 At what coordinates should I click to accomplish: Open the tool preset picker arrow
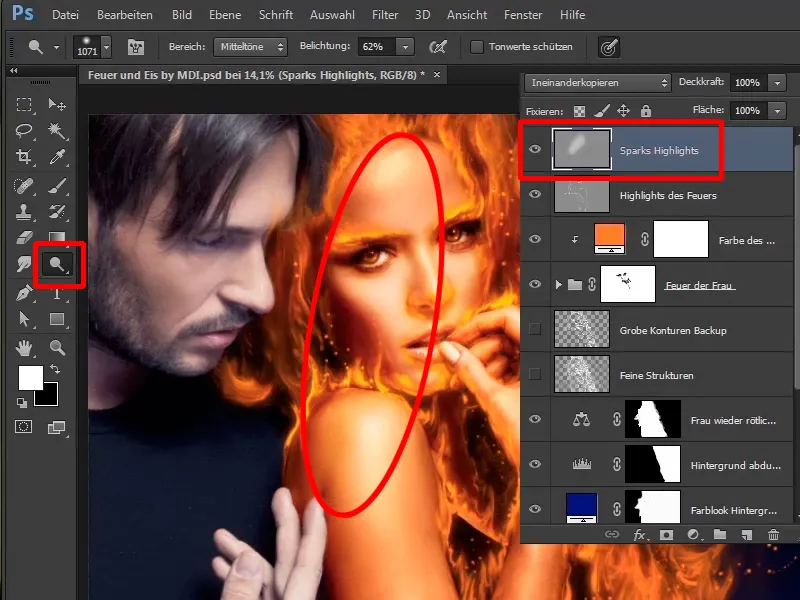click(x=56, y=47)
